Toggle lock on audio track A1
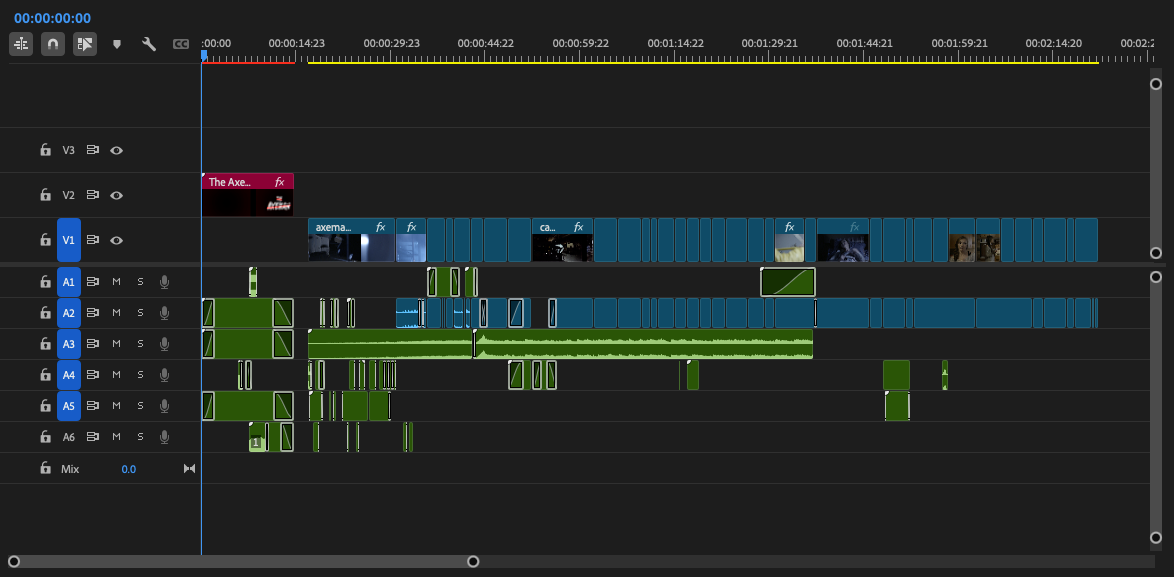Screen dimensions: 1174x577 [x=46, y=281]
